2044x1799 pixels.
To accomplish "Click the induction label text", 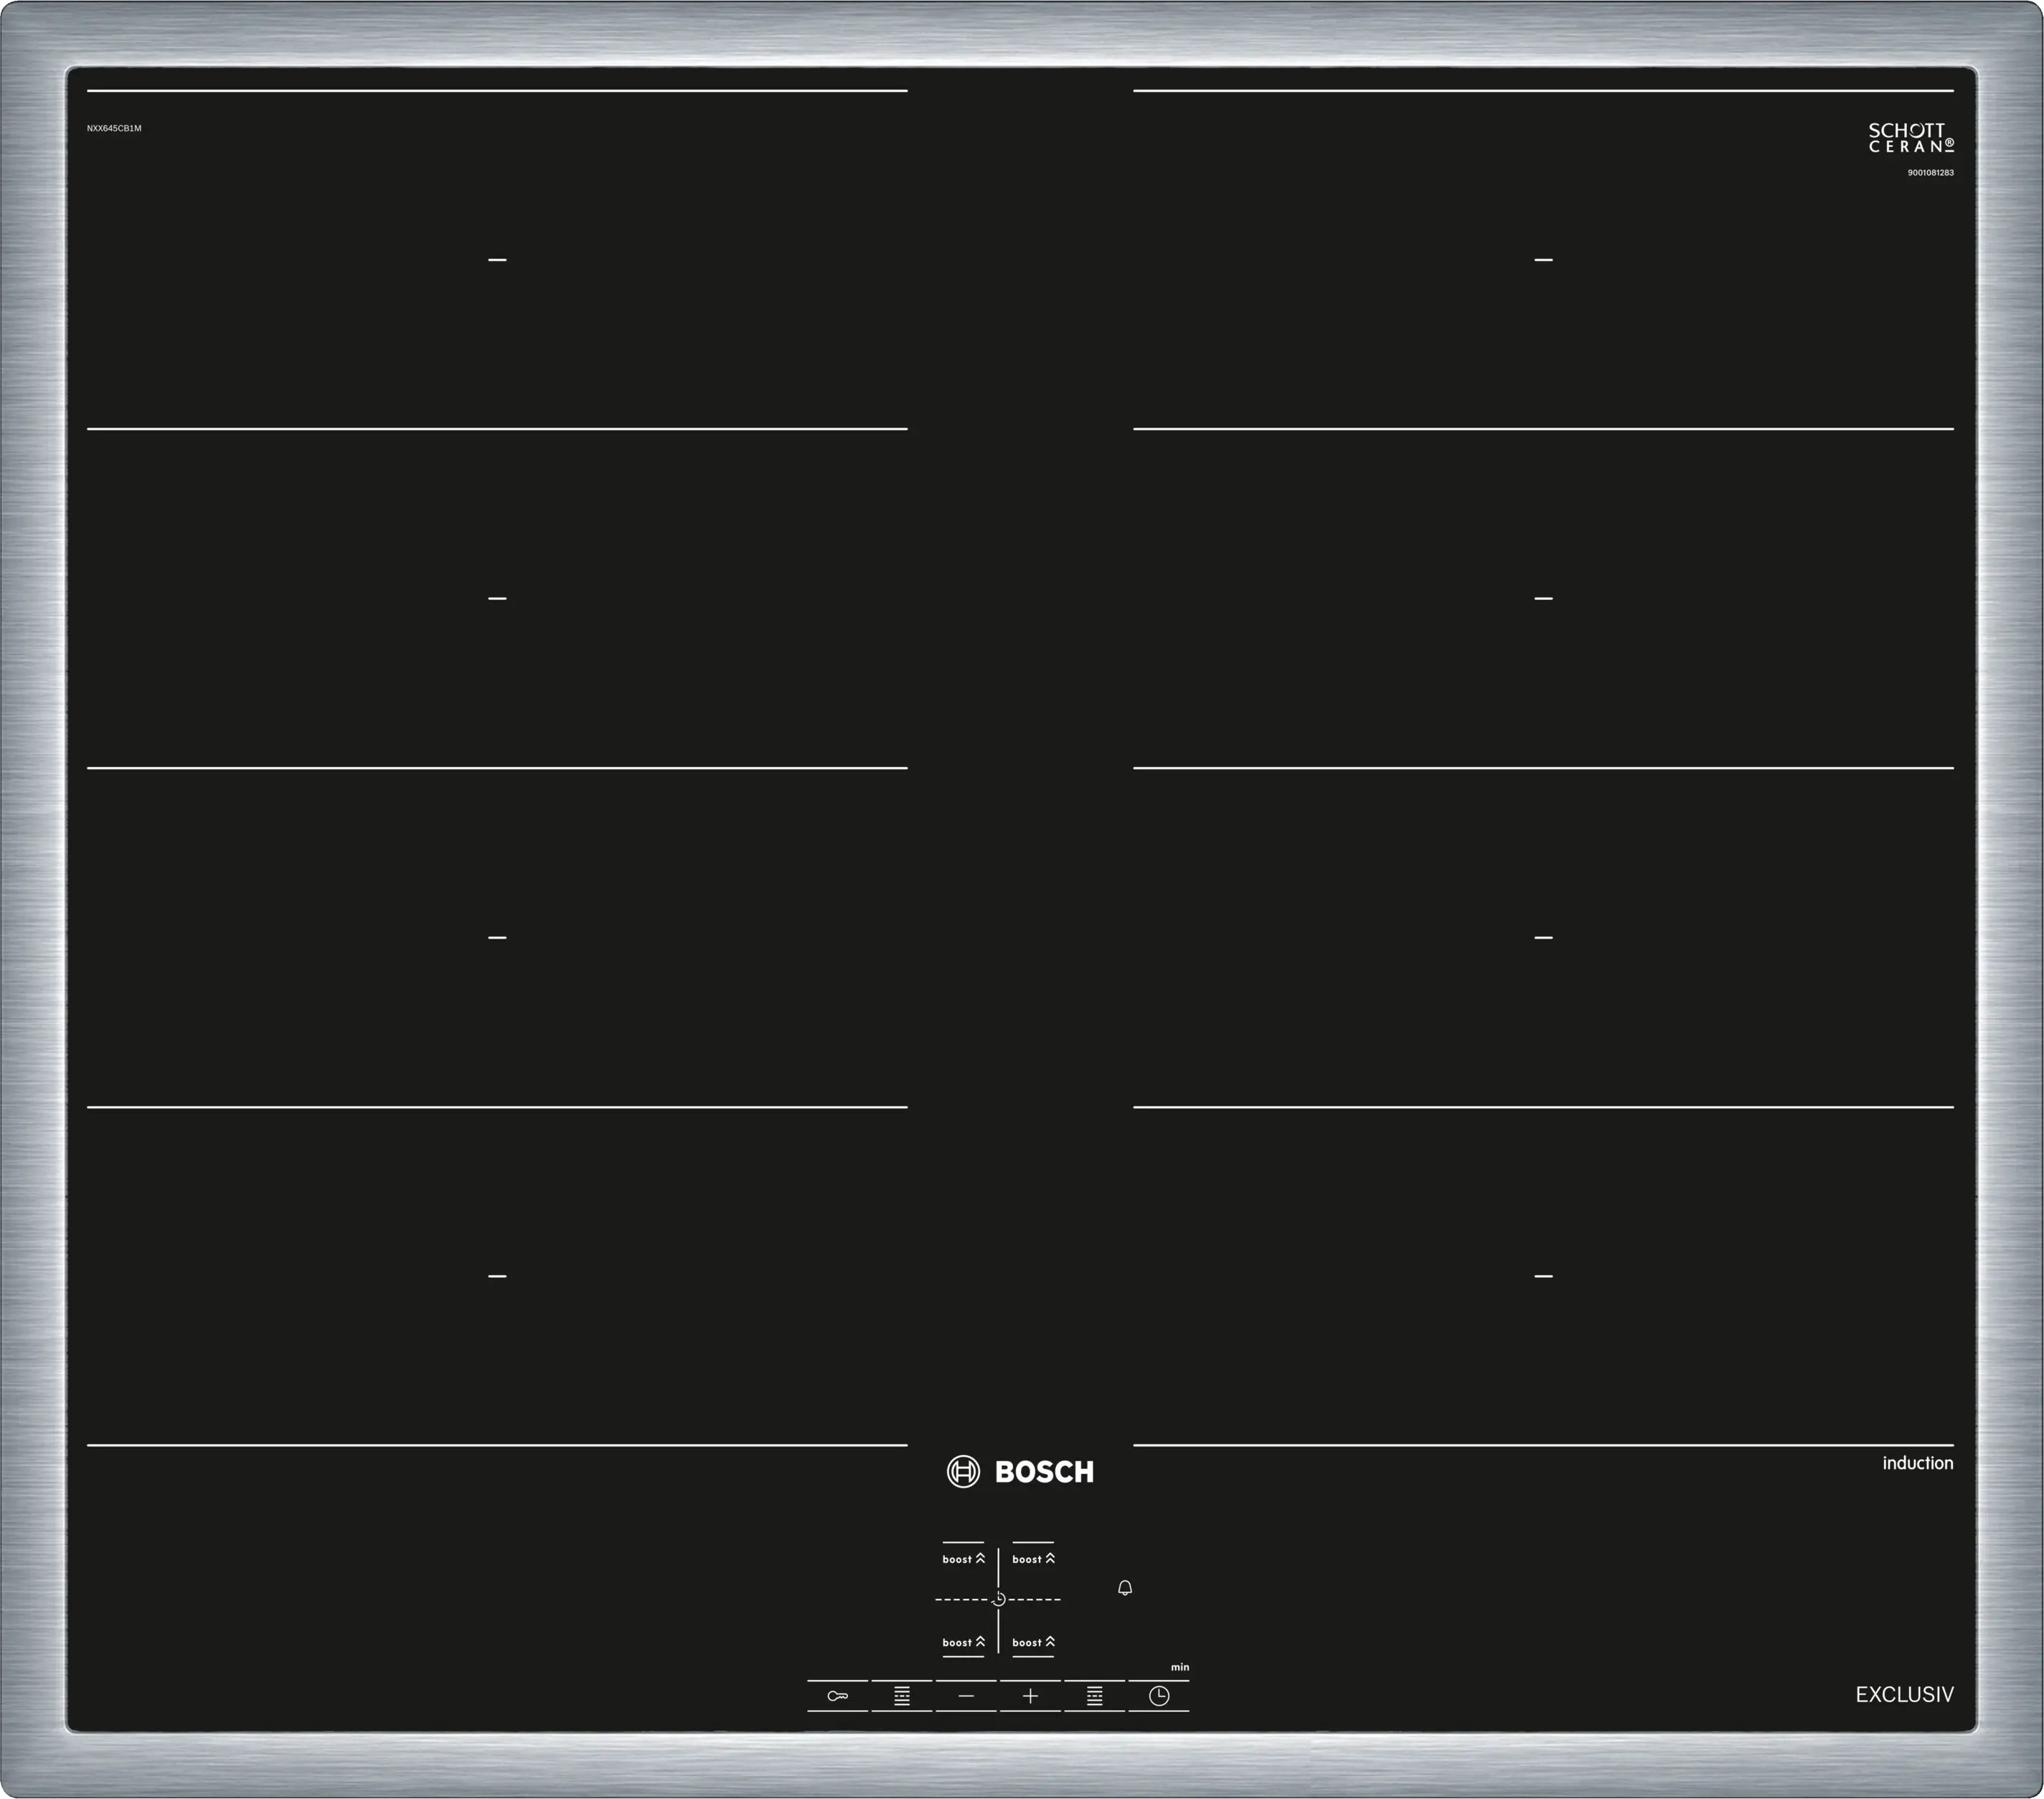I will click(x=1917, y=1463).
